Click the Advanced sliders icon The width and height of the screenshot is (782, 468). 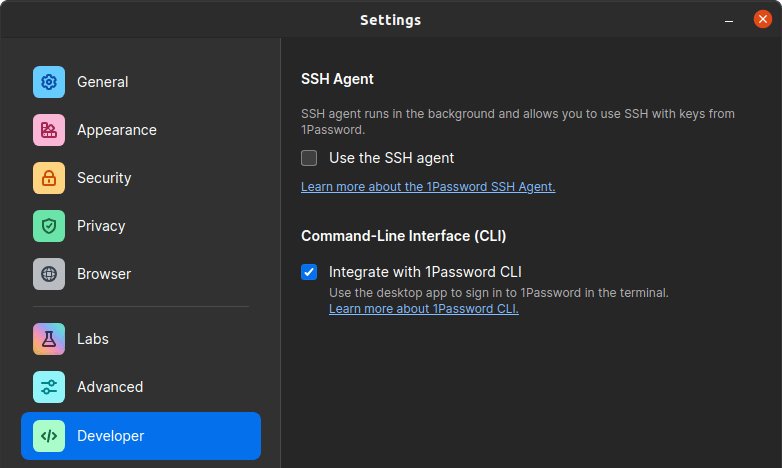(49, 387)
